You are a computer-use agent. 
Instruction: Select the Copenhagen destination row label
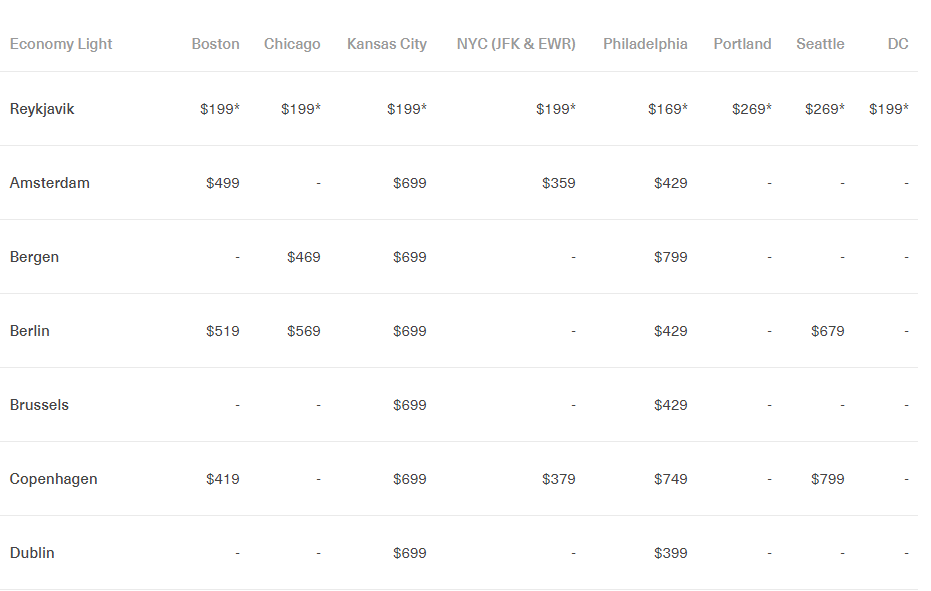pos(54,479)
